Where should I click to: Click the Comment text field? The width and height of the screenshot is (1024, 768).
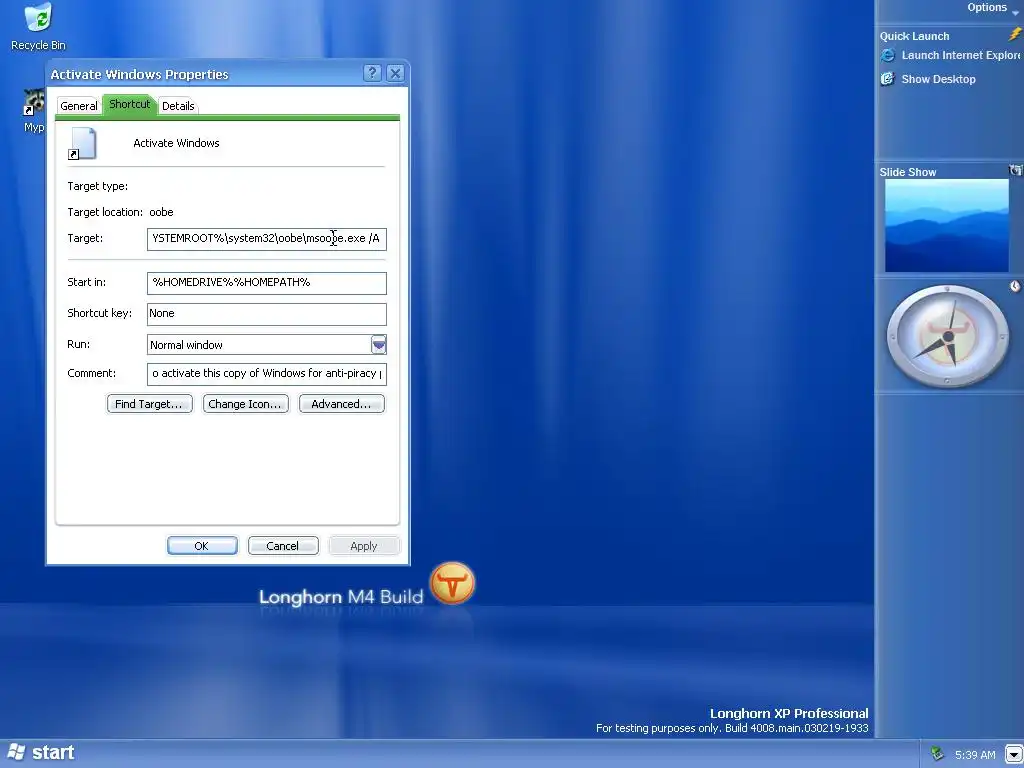coord(266,374)
